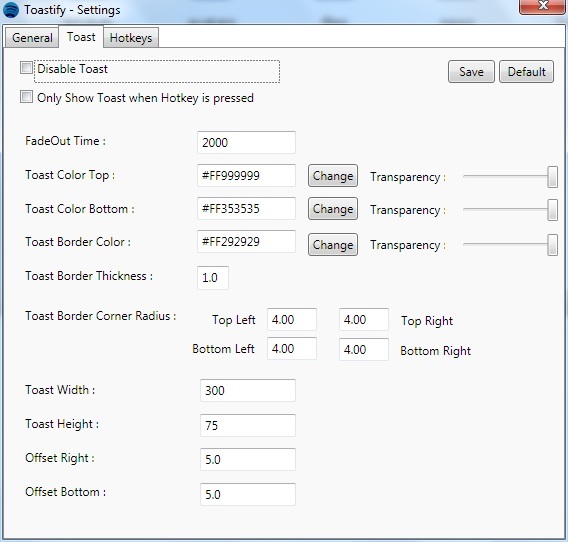Screen dimensions: 568x542
Task: Click the Bottom Left corner radius field
Action: 292,349
